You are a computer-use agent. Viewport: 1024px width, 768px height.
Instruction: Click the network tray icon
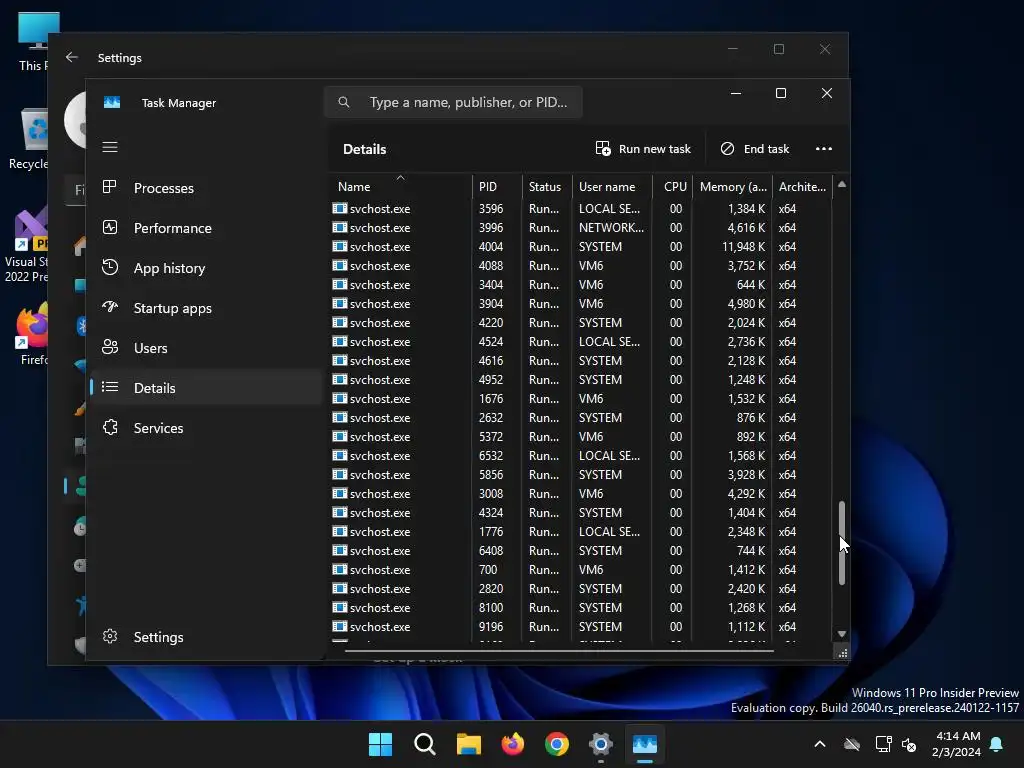tap(883, 744)
